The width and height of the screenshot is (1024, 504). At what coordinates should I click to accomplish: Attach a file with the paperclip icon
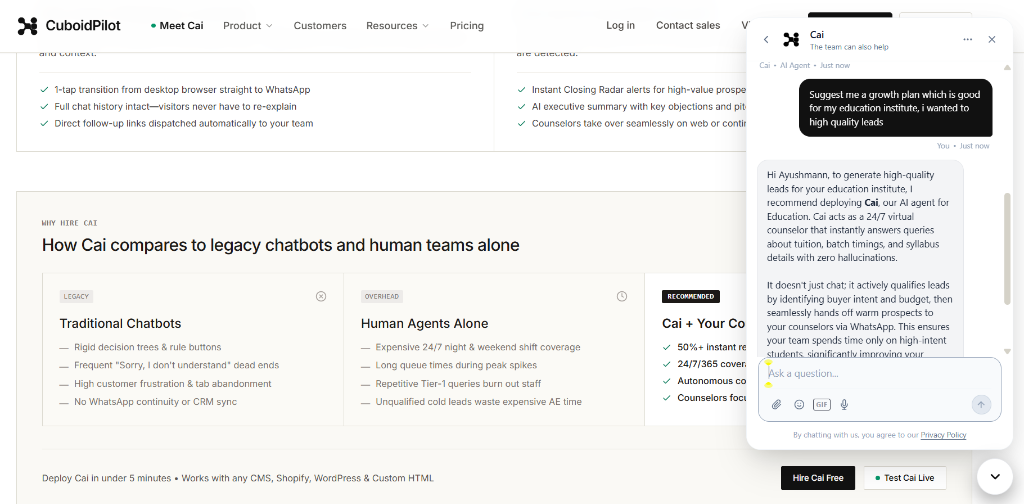pyautogui.click(x=776, y=405)
